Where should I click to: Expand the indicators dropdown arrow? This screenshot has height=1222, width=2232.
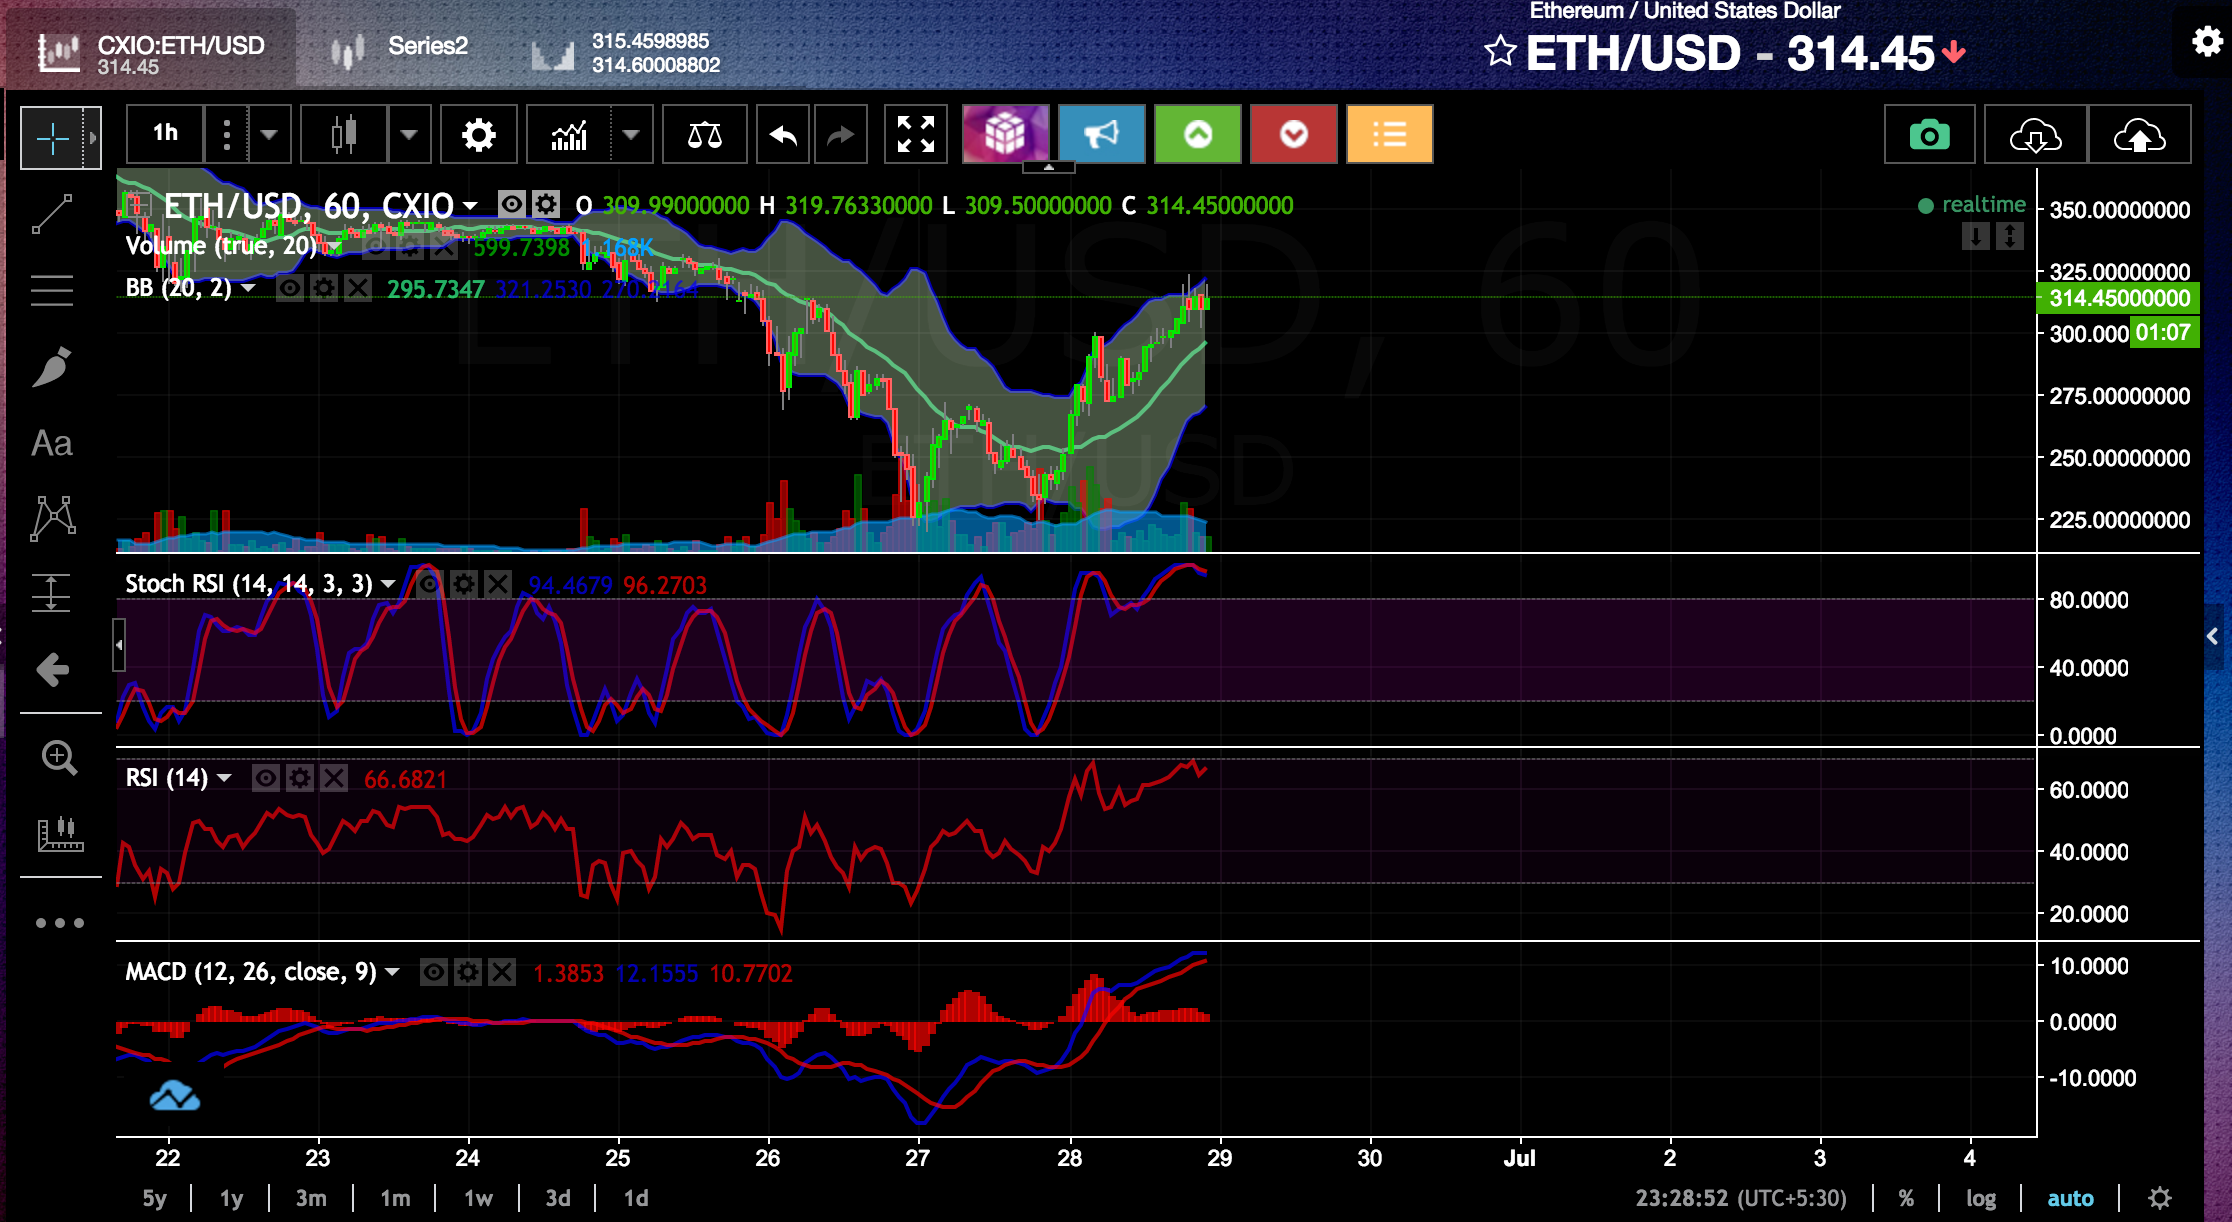point(631,134)
